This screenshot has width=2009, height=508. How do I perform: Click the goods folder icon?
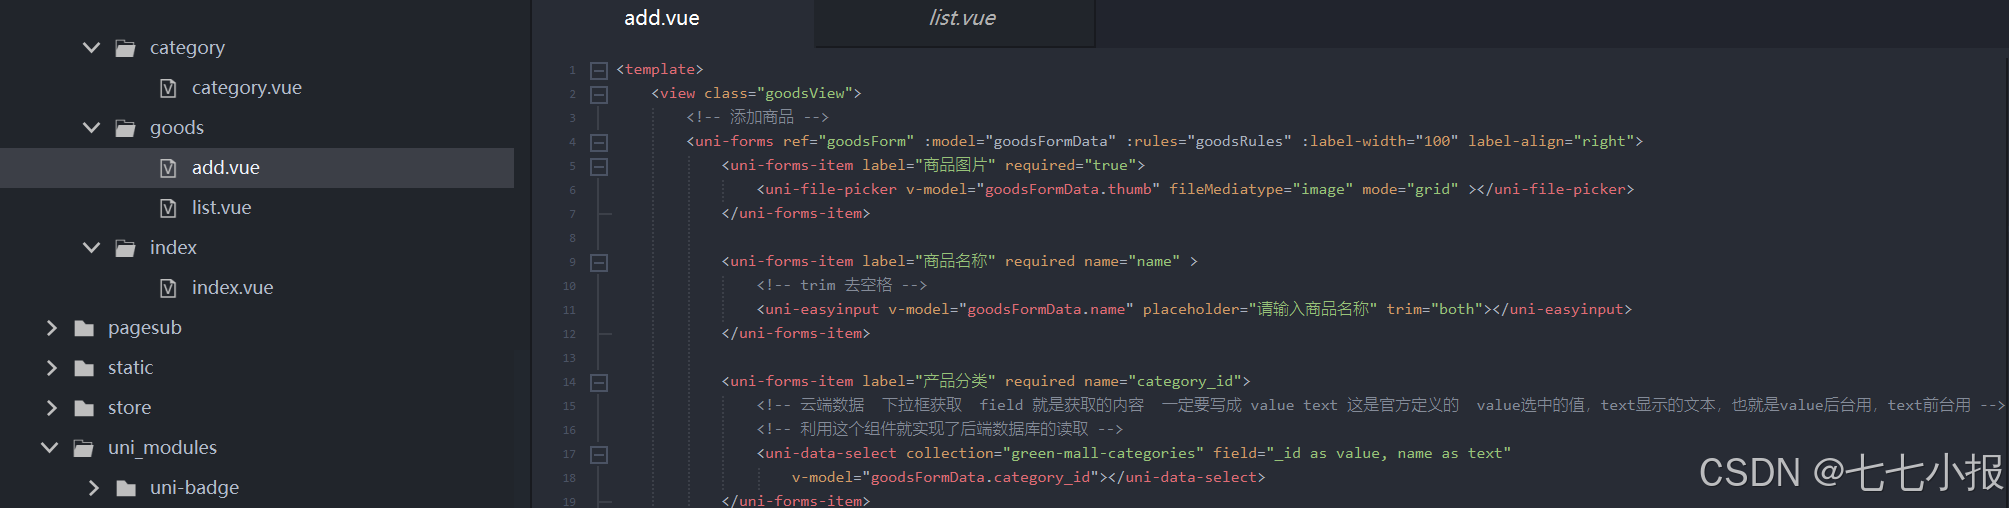pyautogui.click(x=125, y=128)
